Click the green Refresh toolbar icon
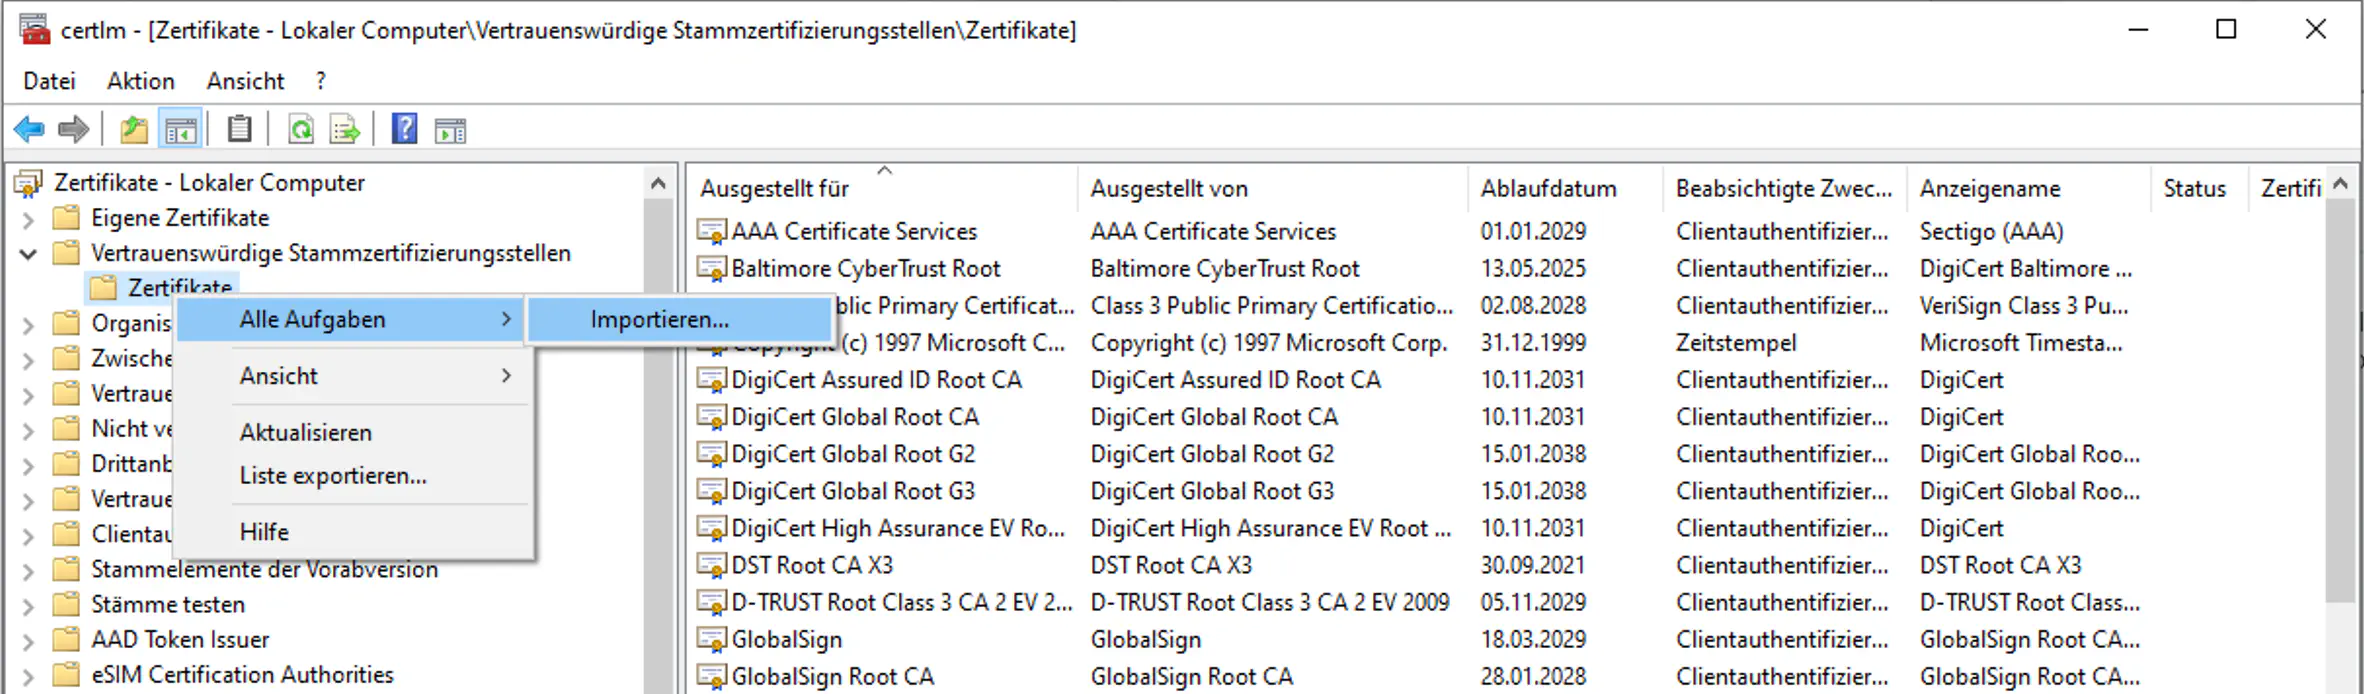Image resolution: width=2364 pixels, height=694 pixels. coord(301,130)
